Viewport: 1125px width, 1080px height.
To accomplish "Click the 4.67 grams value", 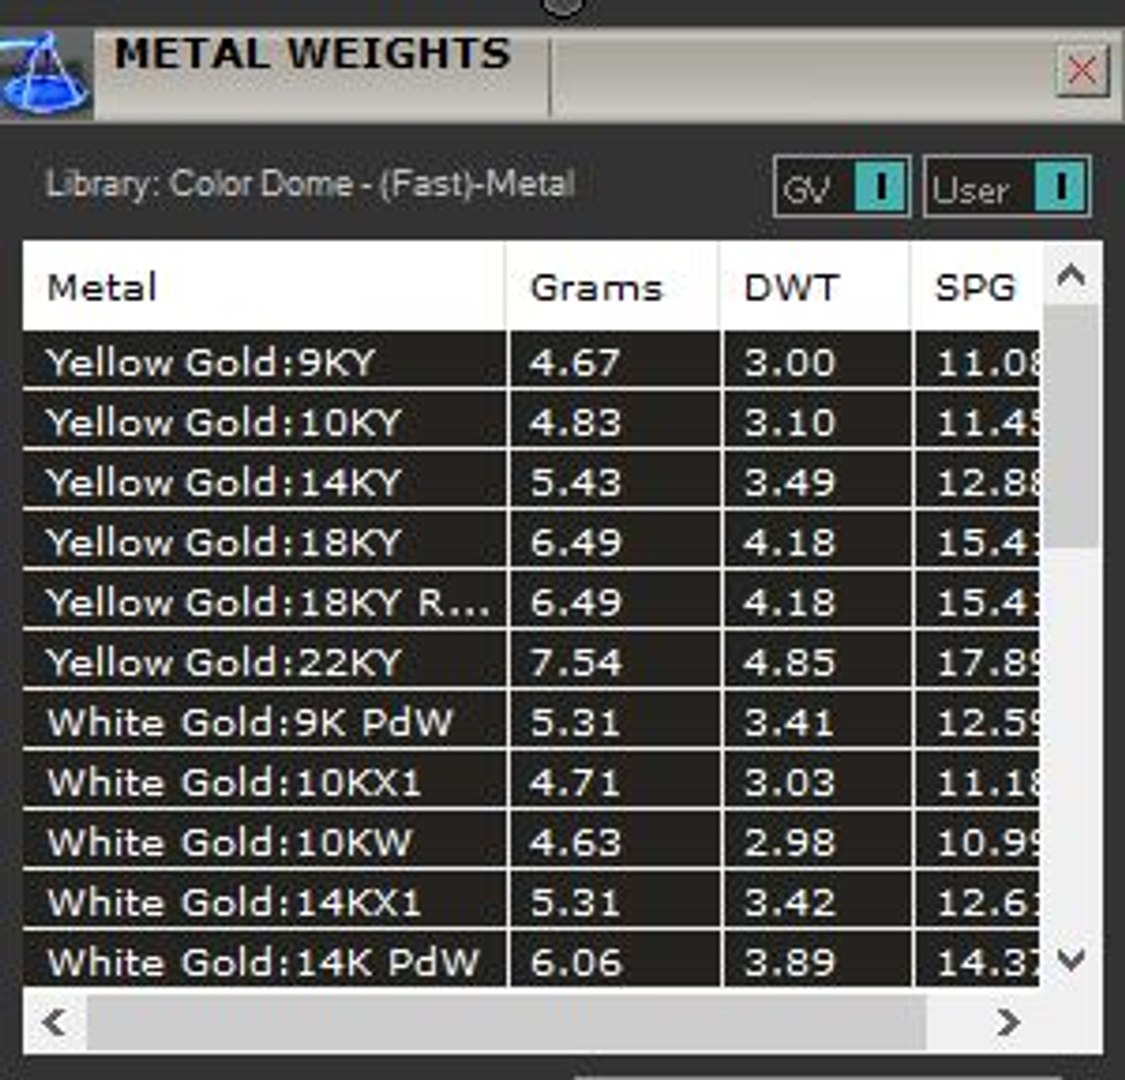I will click(x=575, y=362).
